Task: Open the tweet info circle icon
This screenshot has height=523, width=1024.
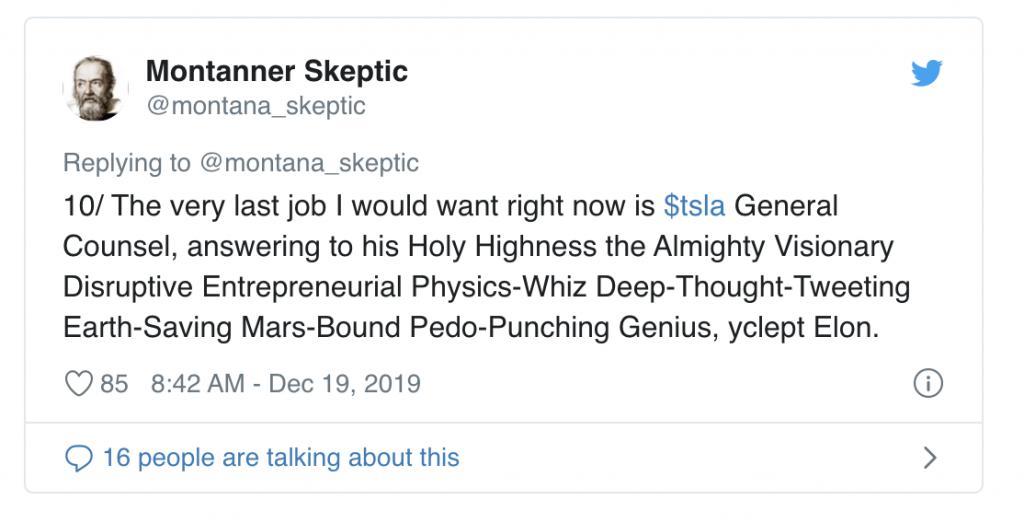Action: 928,383
